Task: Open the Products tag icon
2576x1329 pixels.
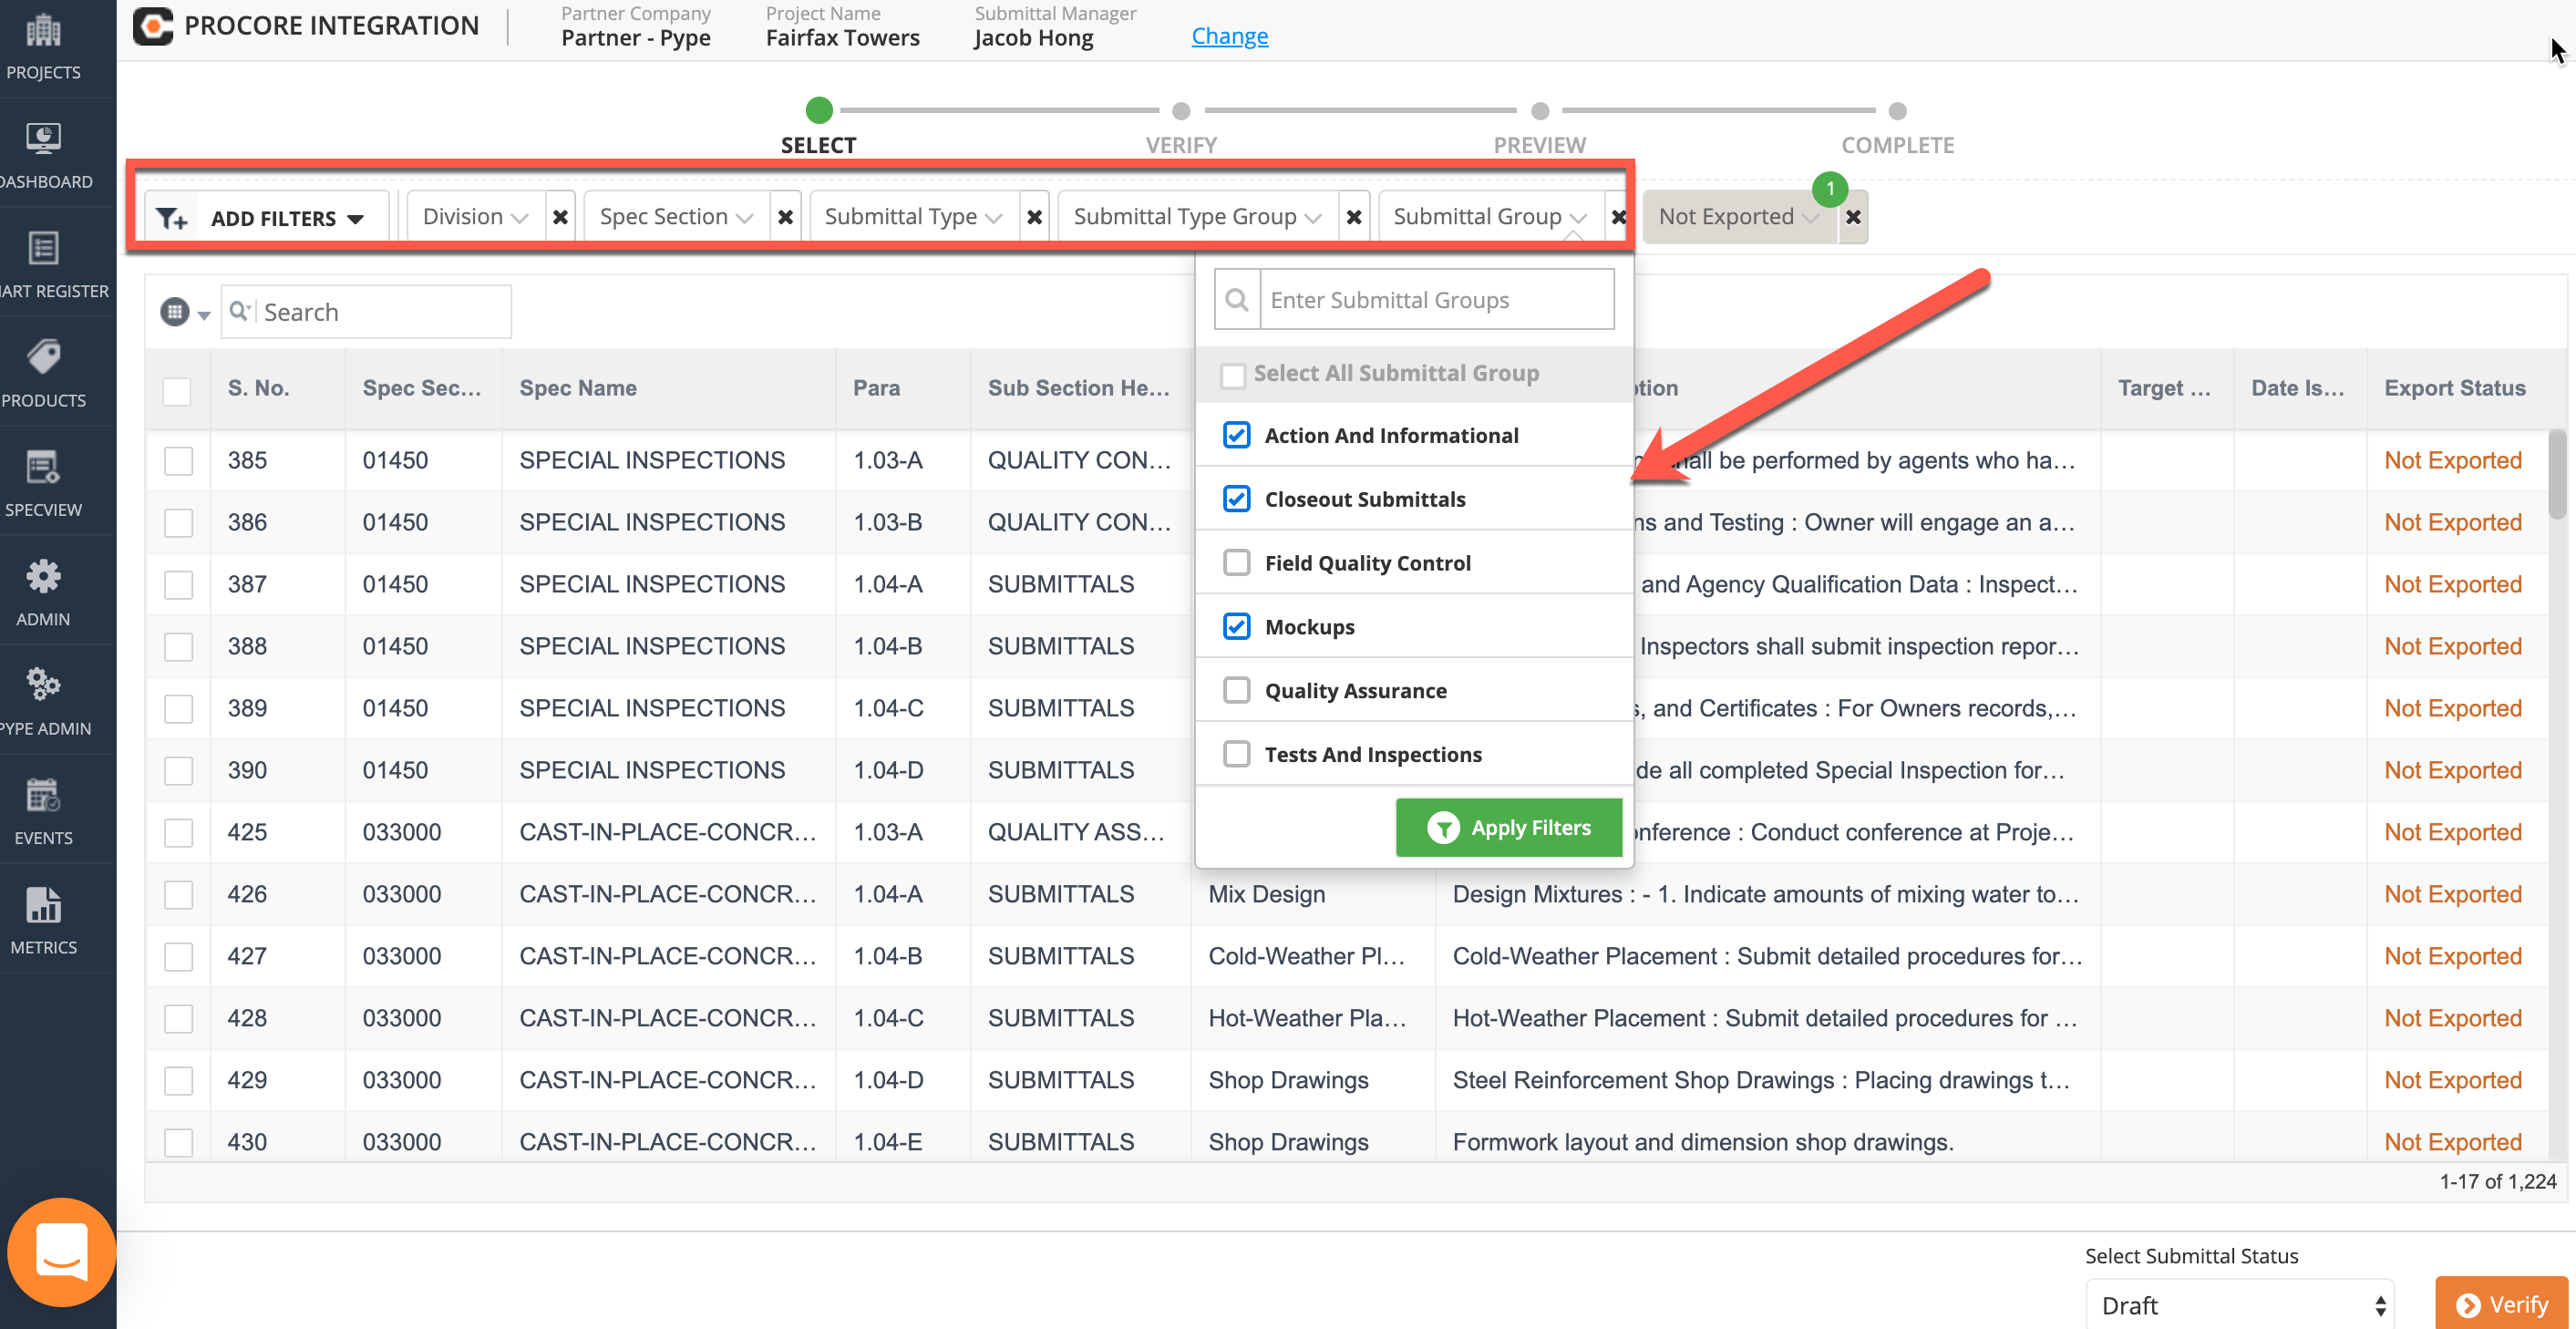Action: tap(43, 358)
